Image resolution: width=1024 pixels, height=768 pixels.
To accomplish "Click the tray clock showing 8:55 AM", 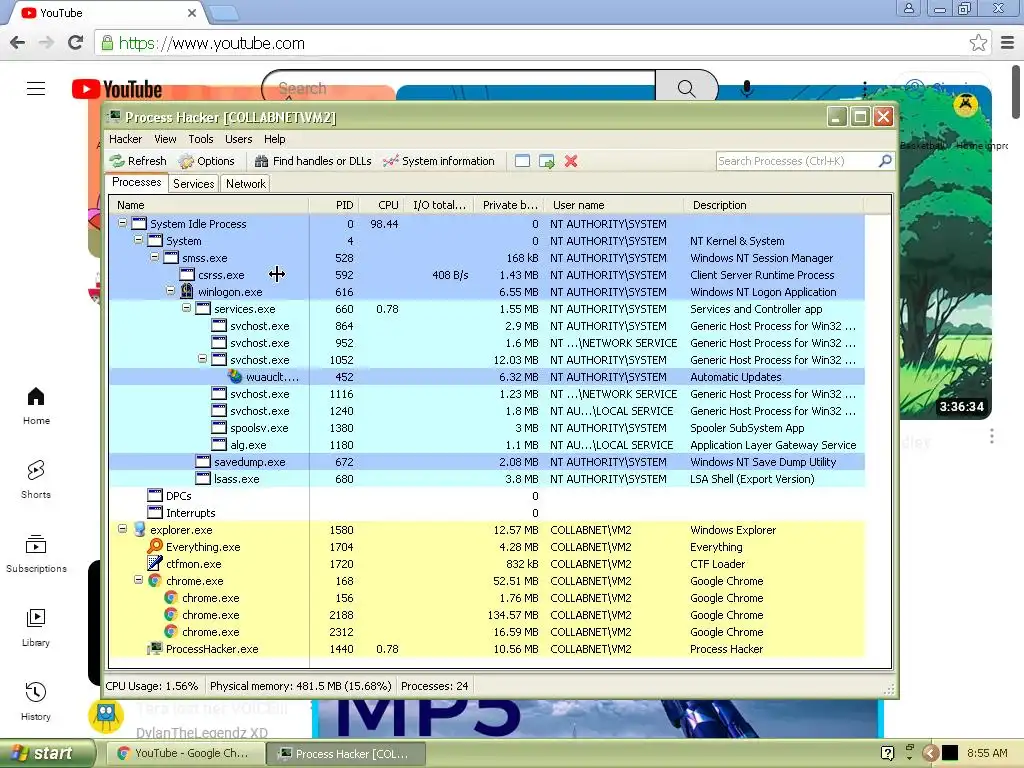I will 987,753.
